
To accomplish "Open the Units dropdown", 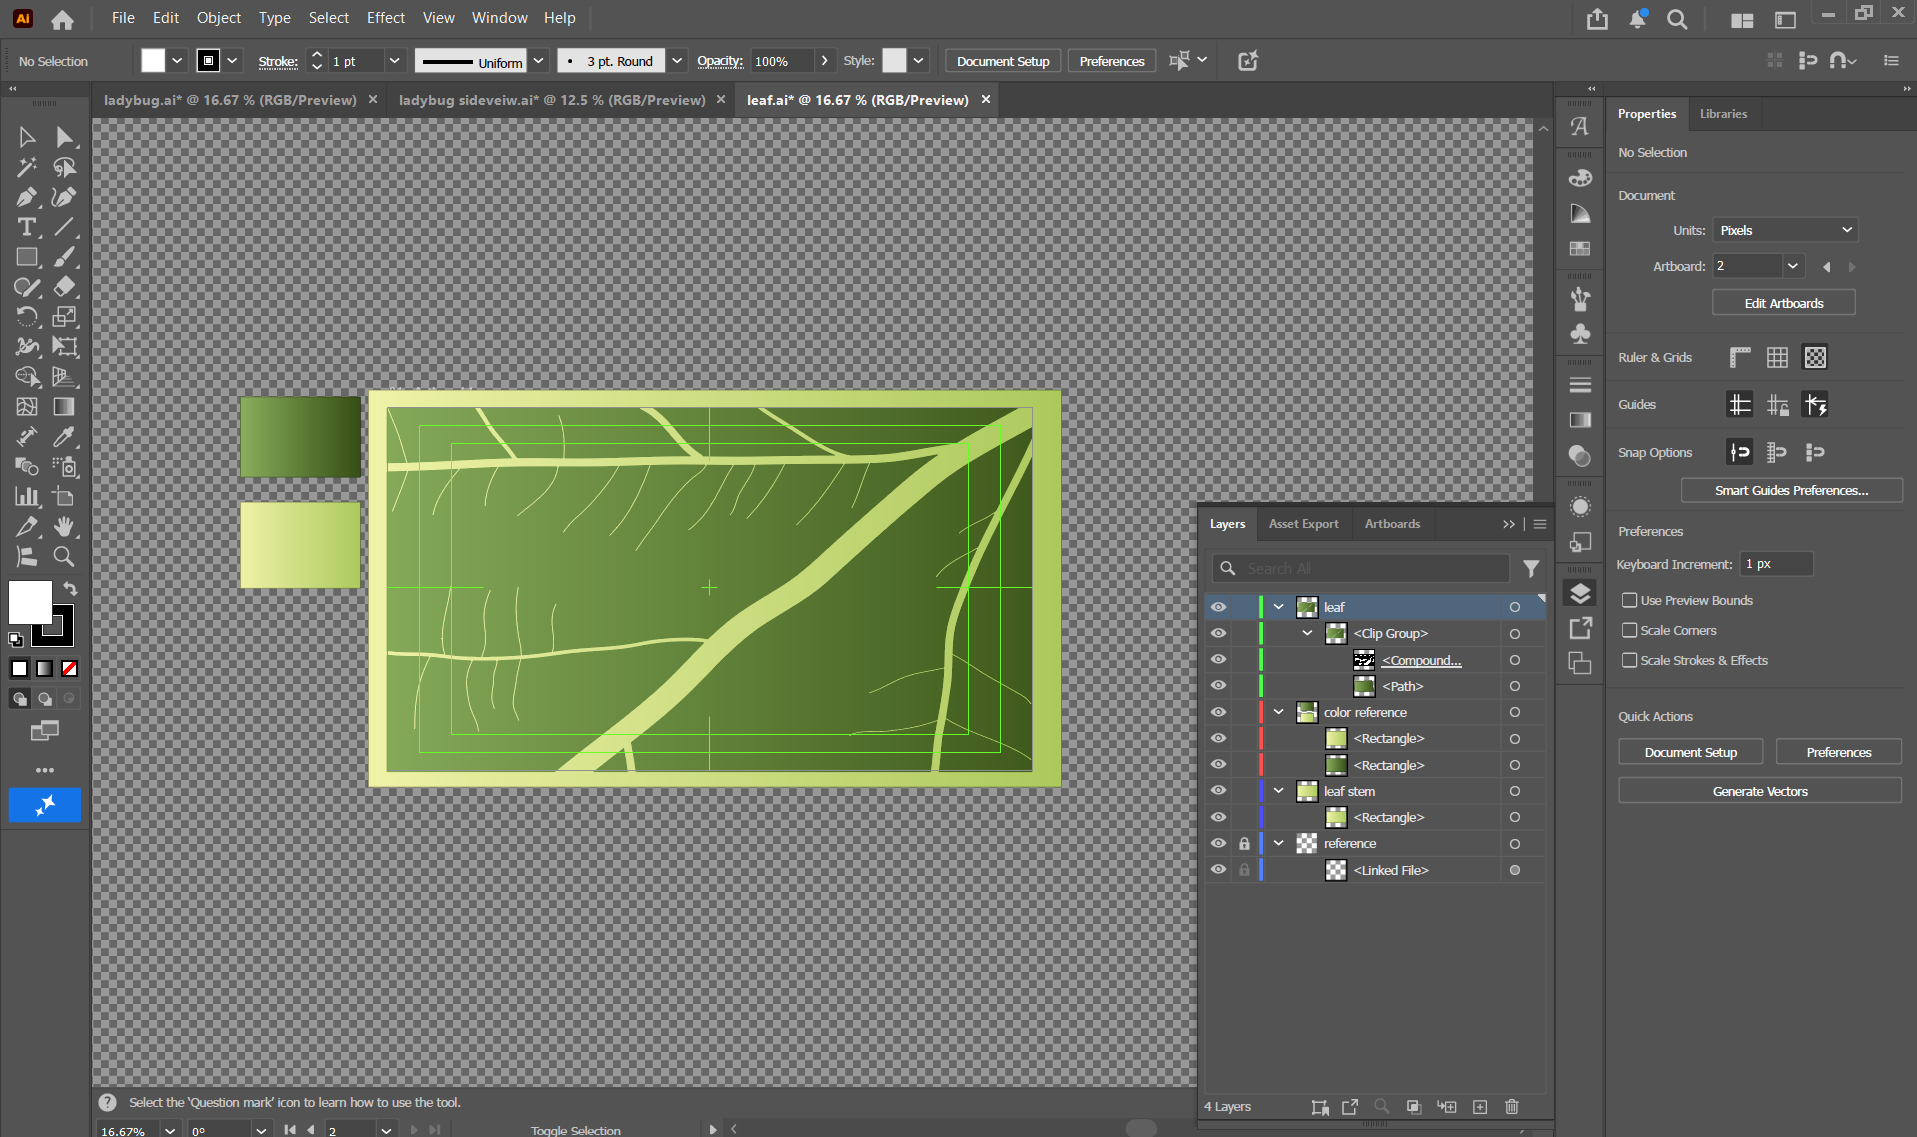I will coord(1785,230).
